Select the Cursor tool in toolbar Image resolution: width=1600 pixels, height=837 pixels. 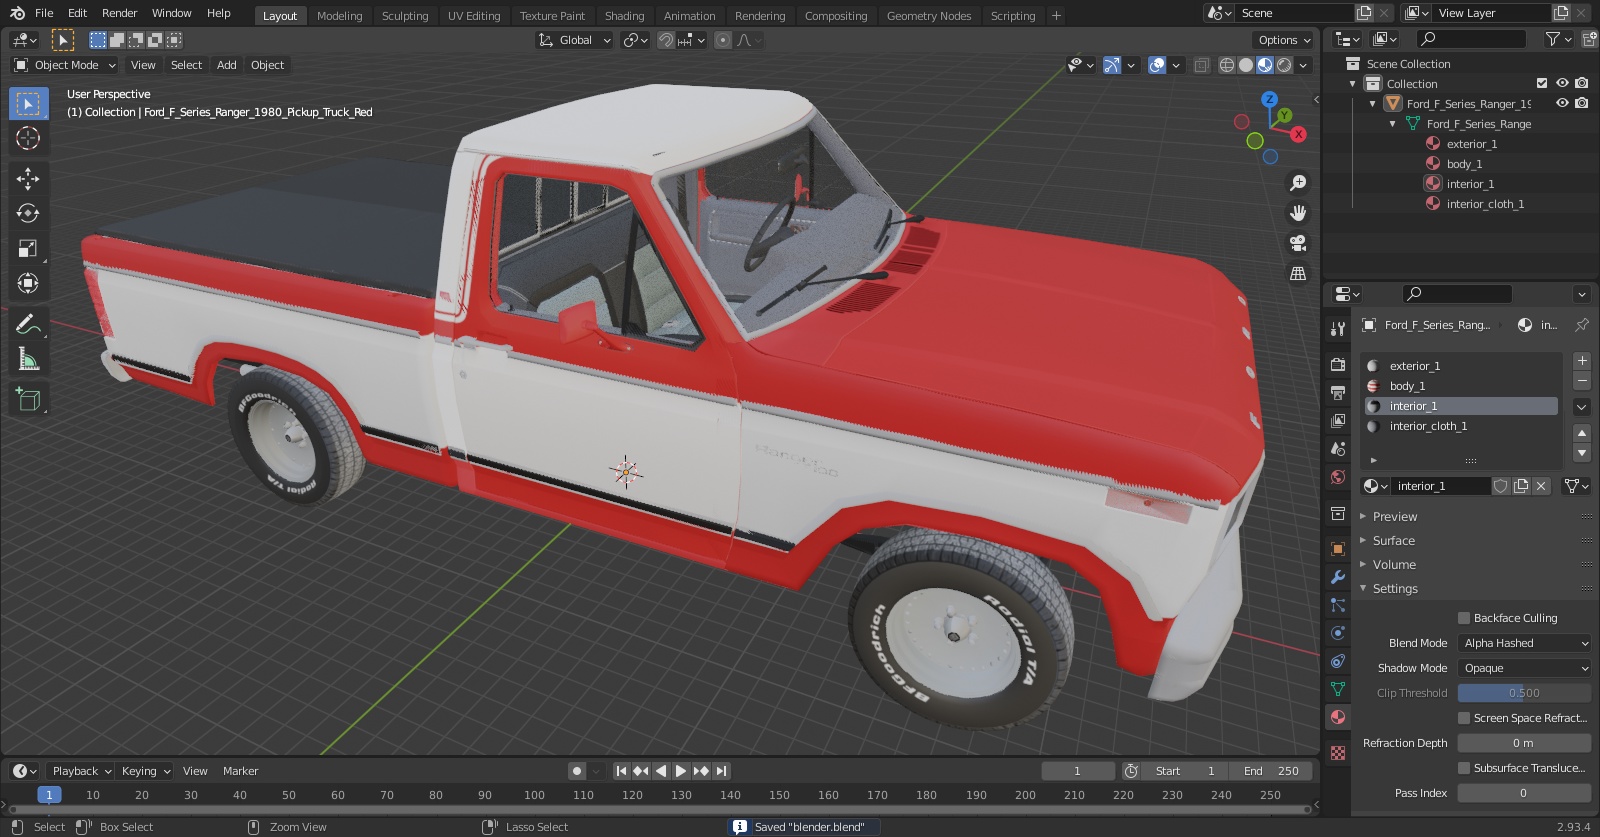coord(28,138)
